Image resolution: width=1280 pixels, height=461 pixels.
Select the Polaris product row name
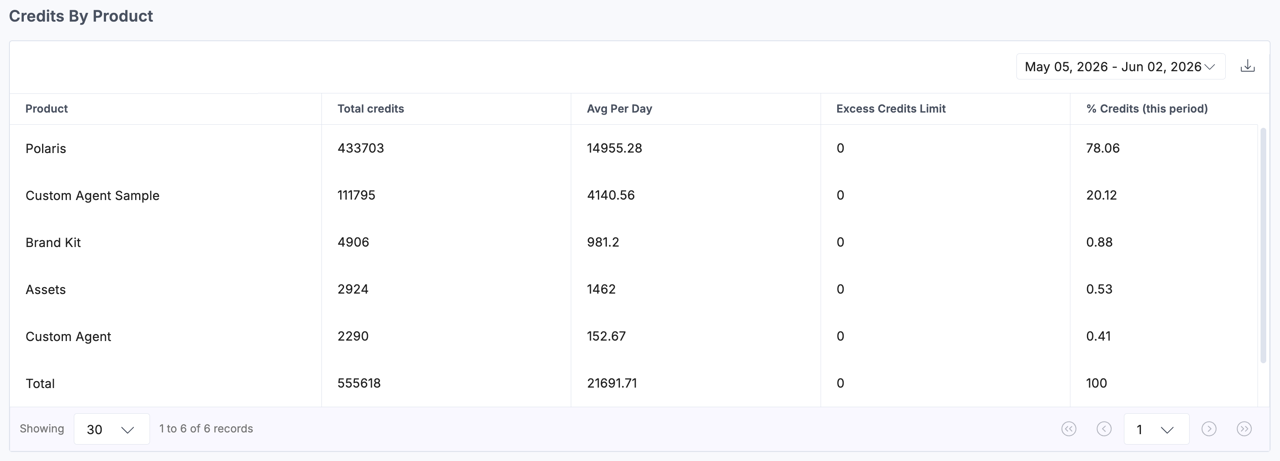tap(46, 148)
